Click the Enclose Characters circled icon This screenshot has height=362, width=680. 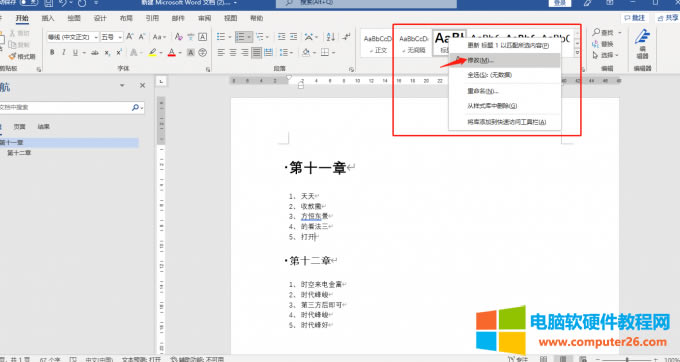pos(203,52)
